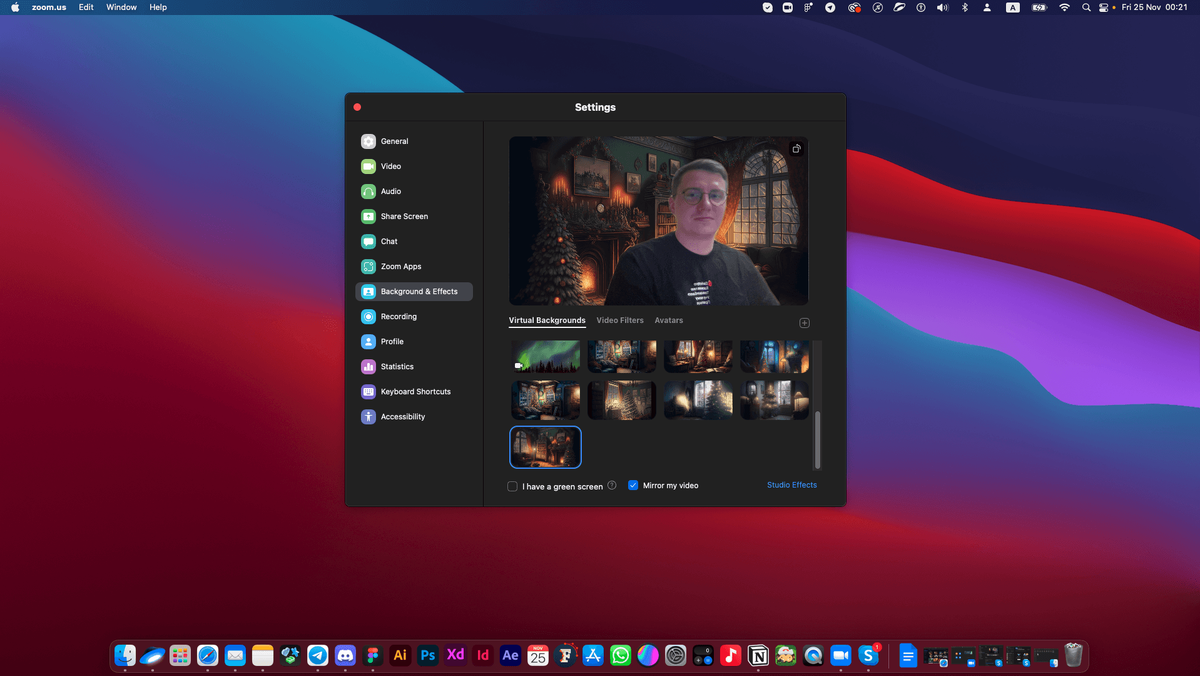
Task: Open the Edit menu in menu bar
Action: coord(86,7)
